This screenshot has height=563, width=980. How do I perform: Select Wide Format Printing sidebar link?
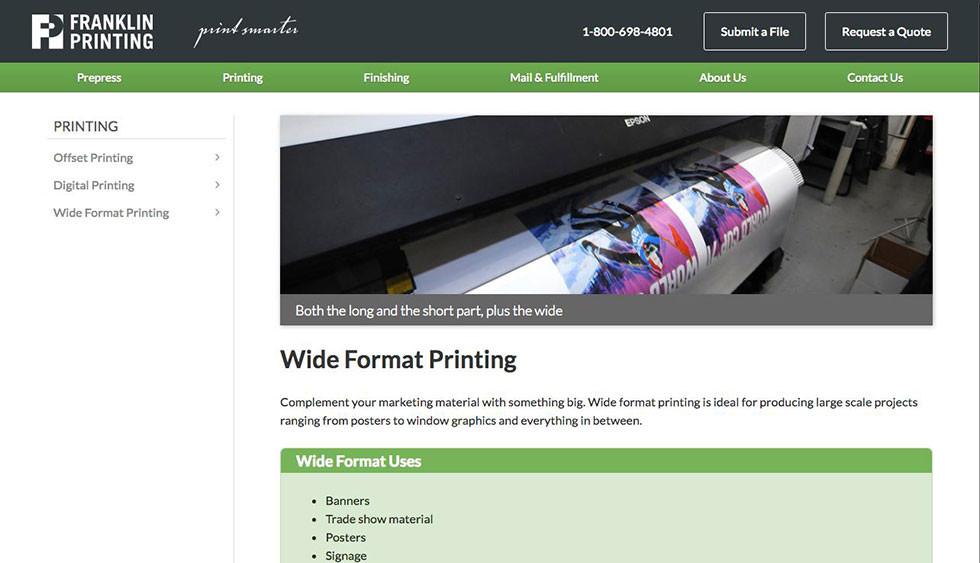click(x=111, y=212)
